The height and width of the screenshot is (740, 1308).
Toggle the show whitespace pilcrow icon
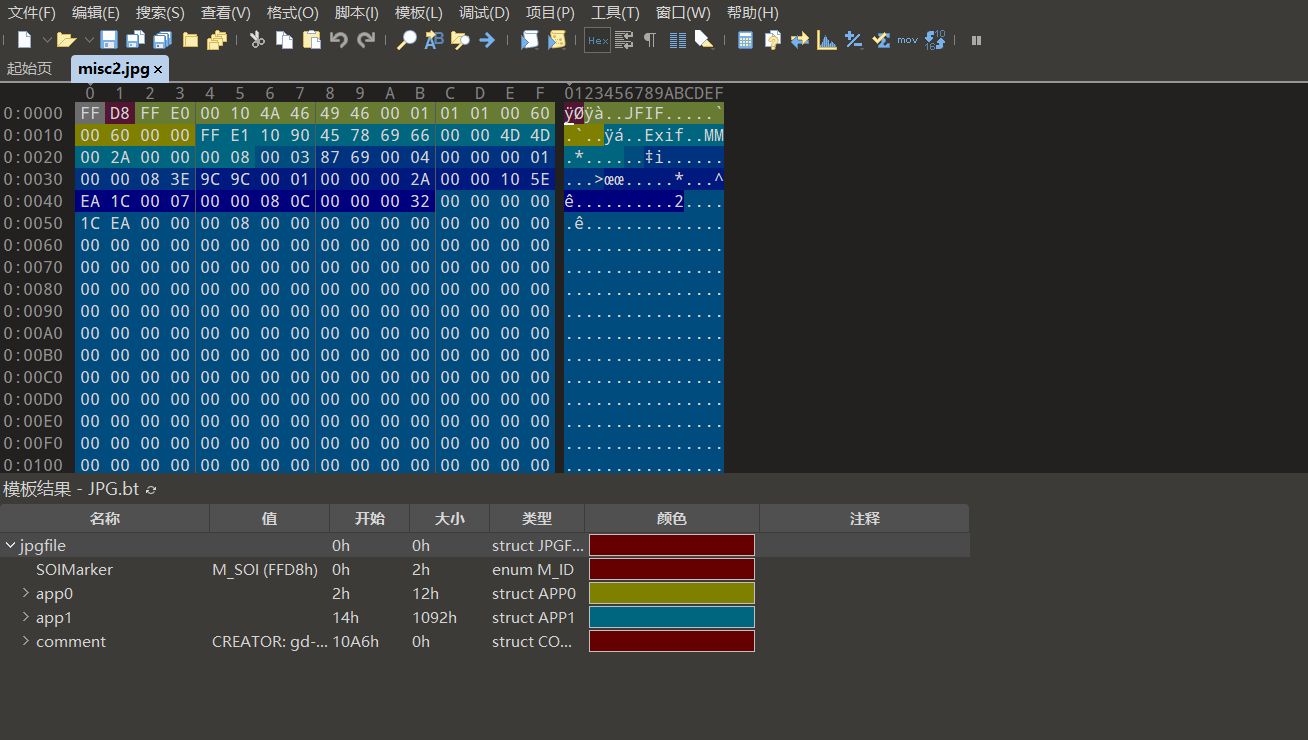(x=650, y=40)
